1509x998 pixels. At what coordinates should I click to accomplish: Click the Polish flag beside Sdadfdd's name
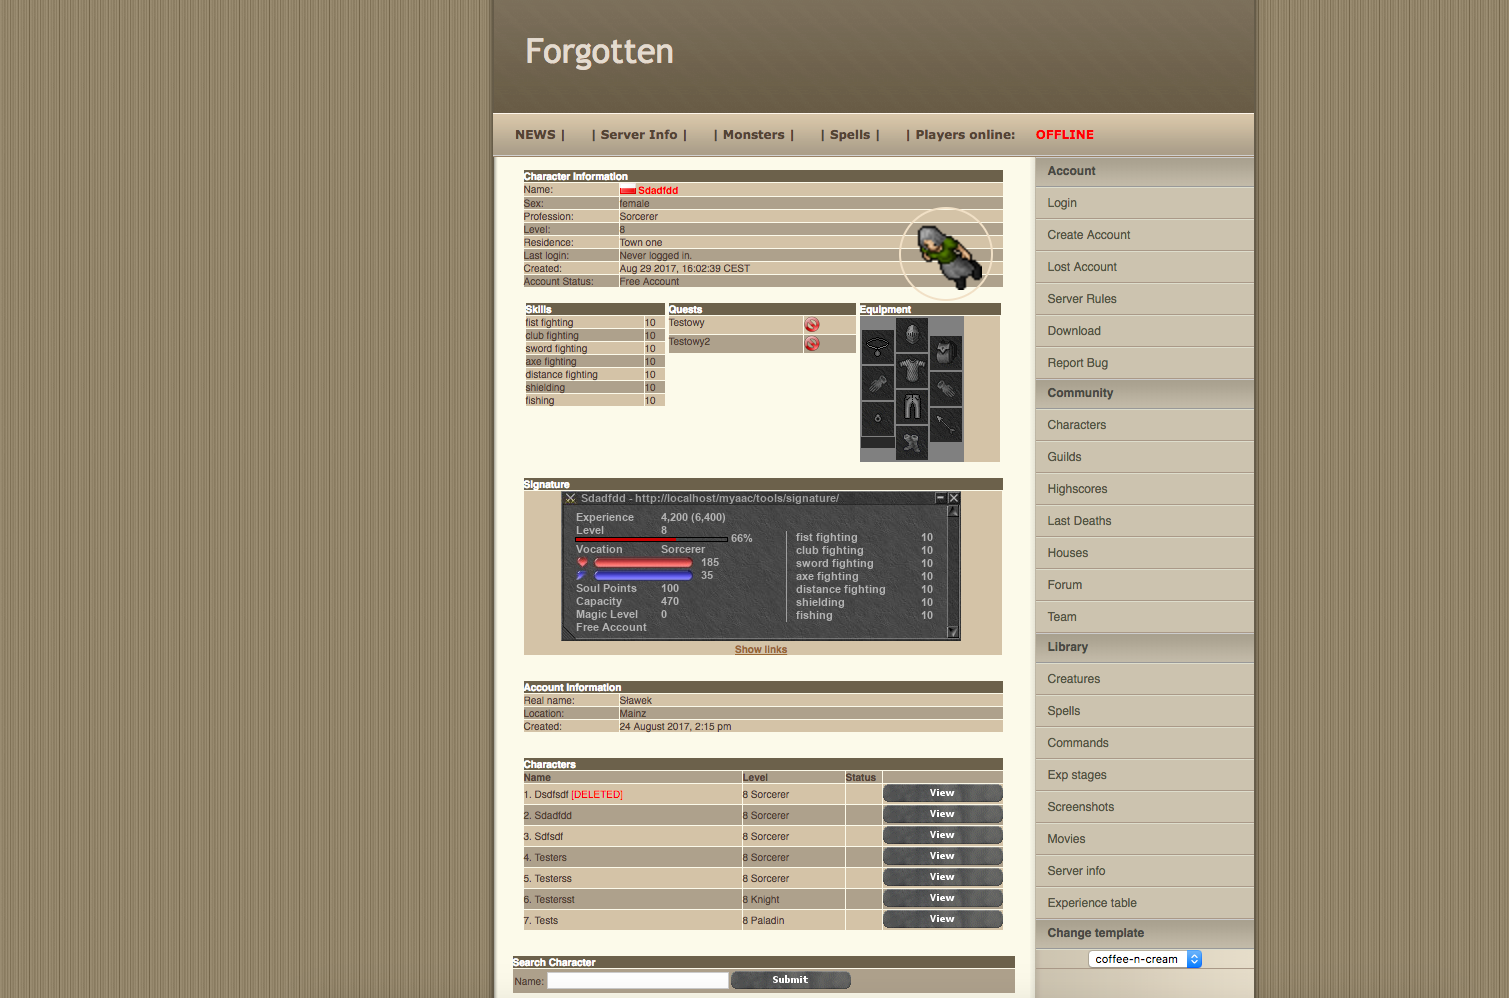point(627,190)
